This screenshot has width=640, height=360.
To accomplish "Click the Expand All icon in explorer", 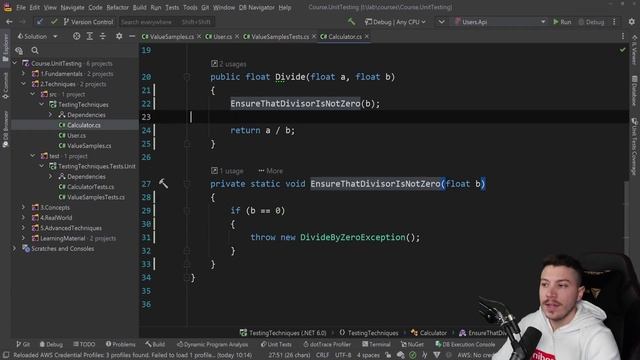I will pyautogui.click(x=90, y=36).
